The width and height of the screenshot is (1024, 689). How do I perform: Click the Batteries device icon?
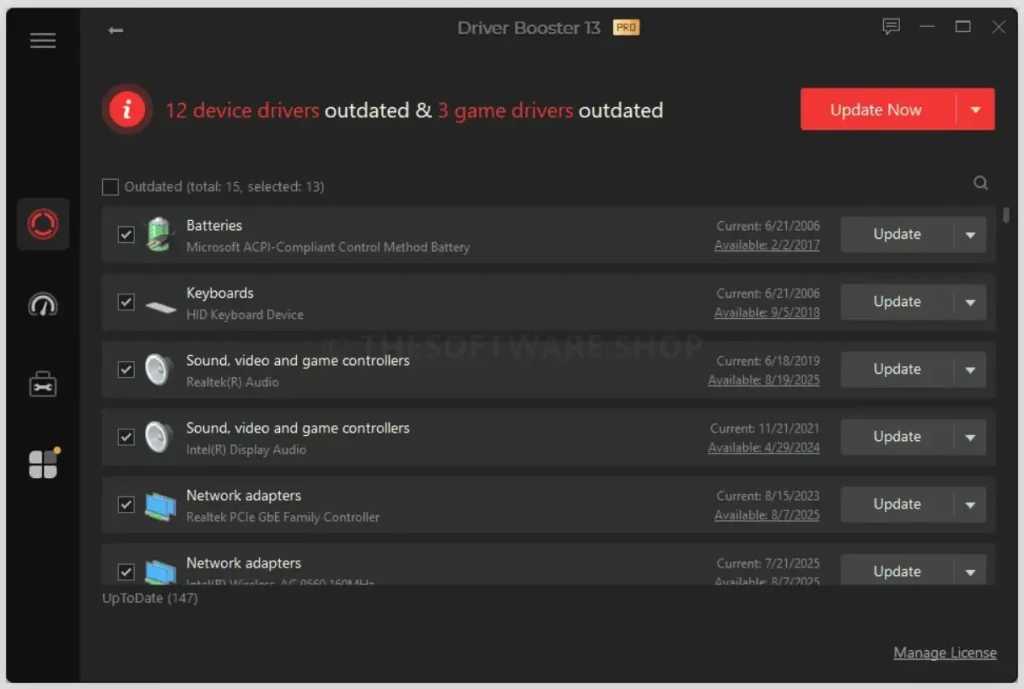pos(159,234)
